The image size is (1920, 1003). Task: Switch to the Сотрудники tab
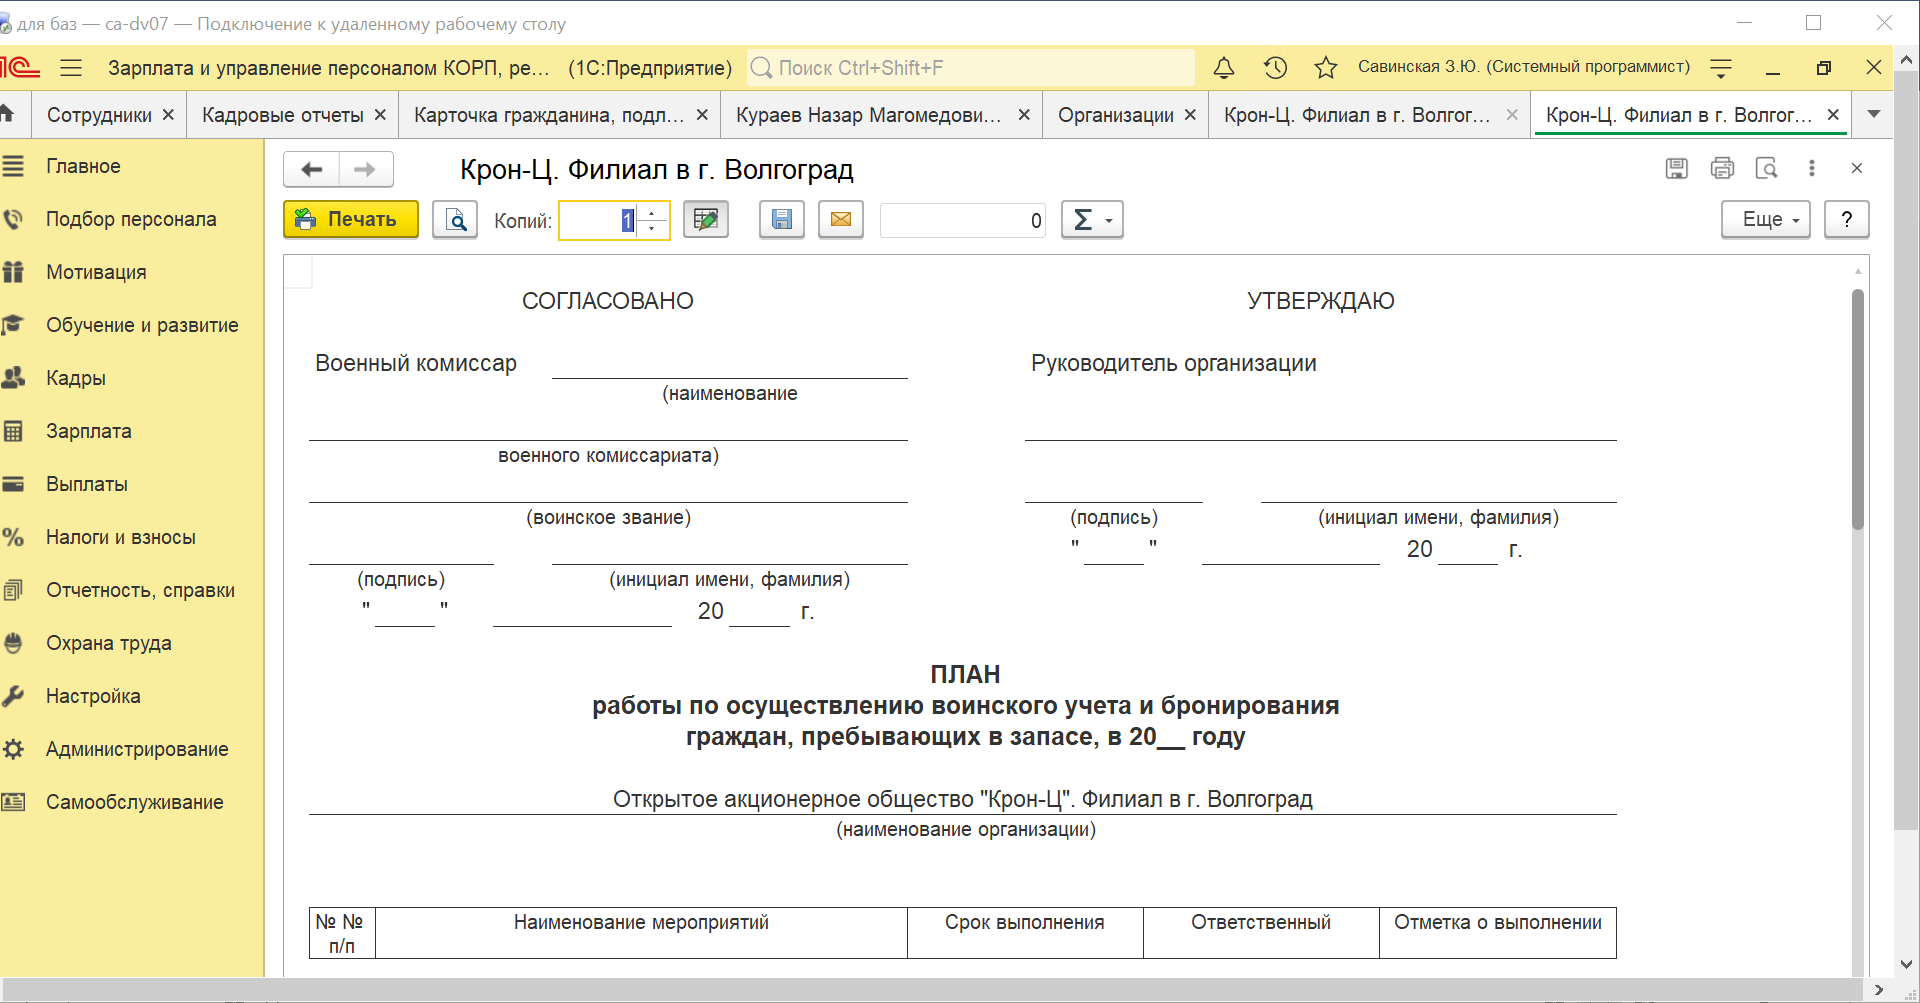[99, 116]
